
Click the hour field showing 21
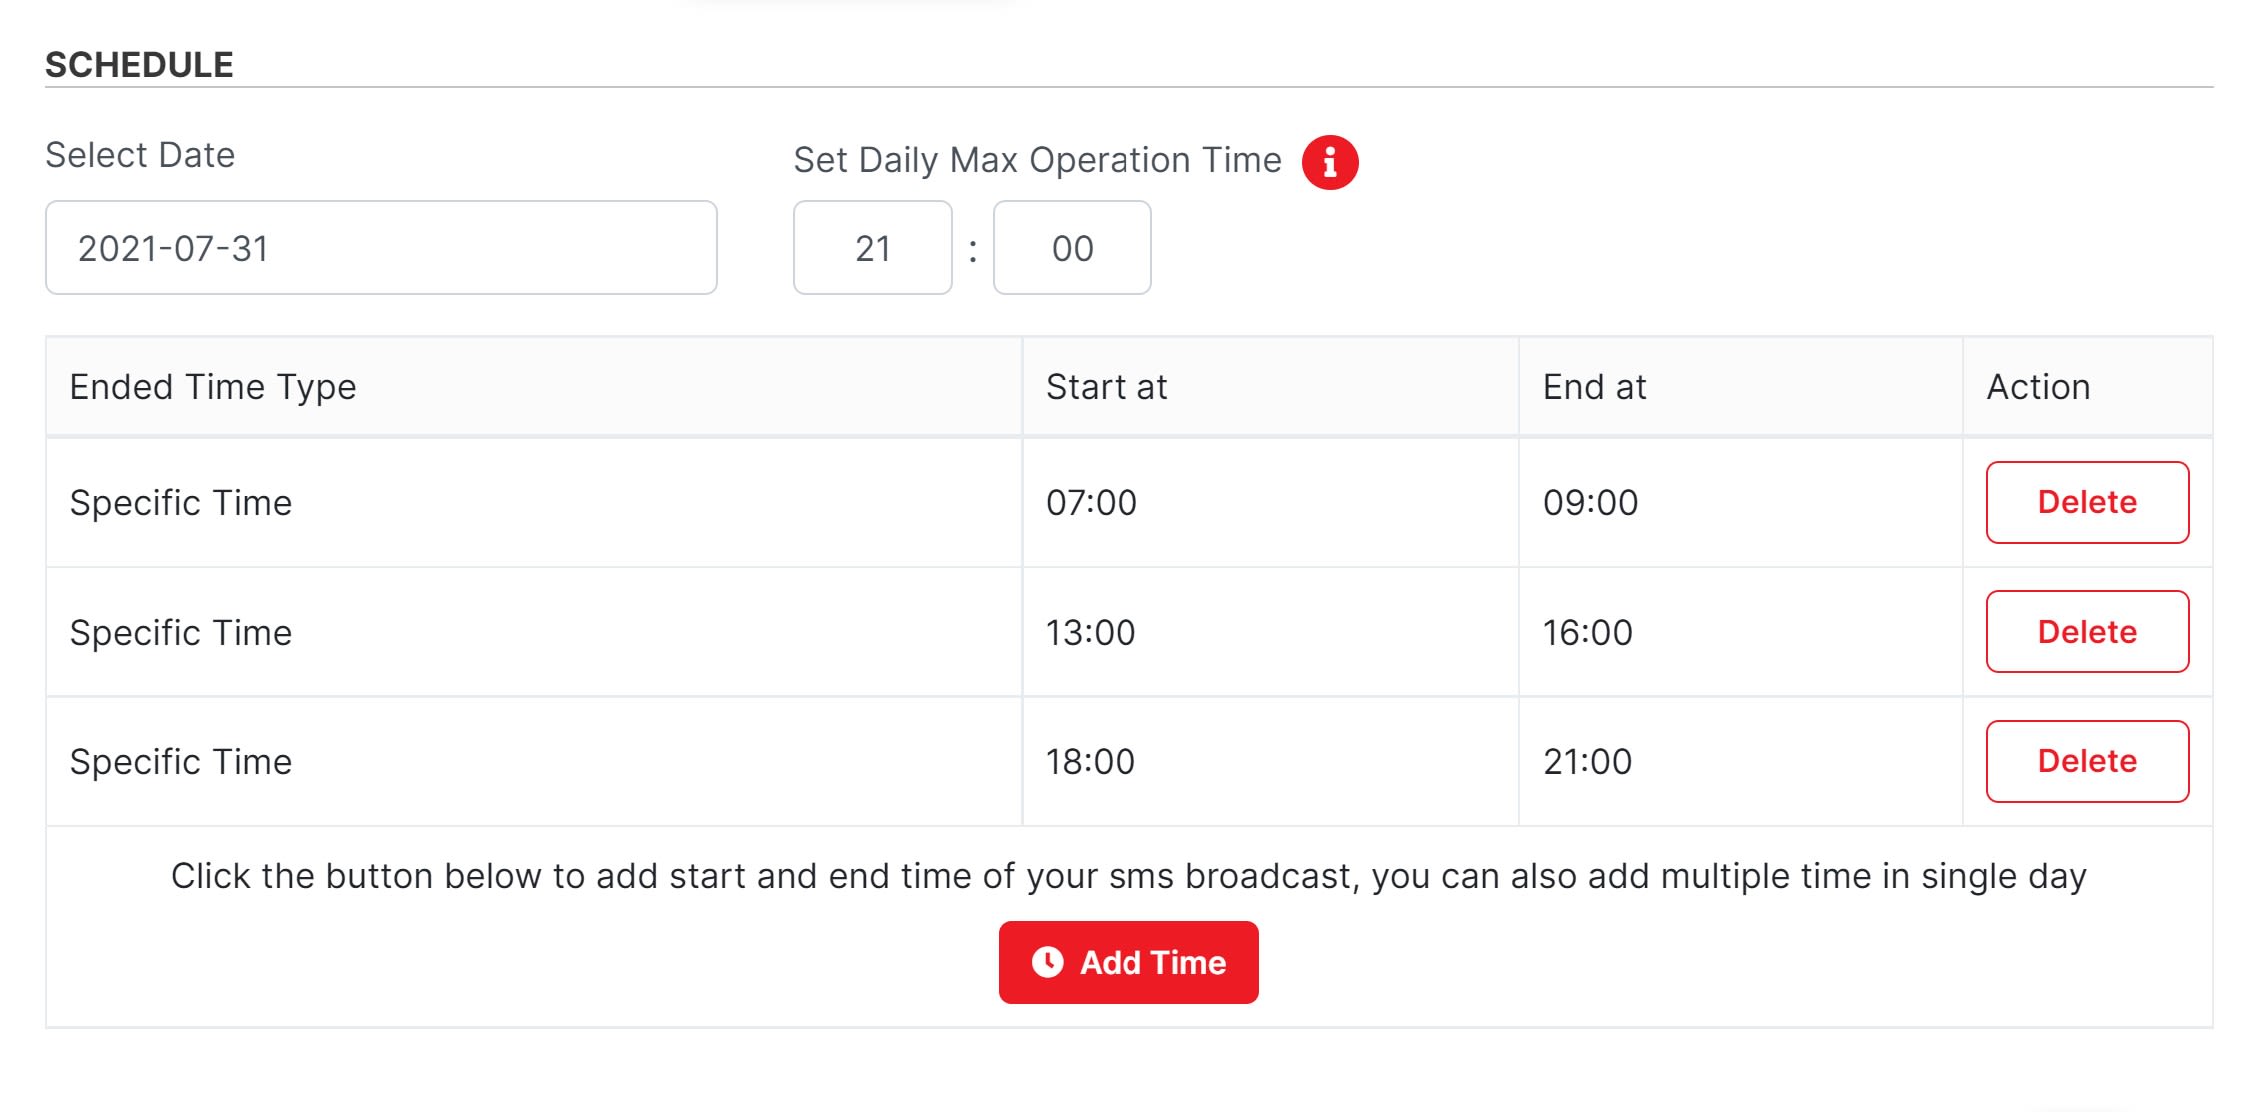click(x=872, y=248)
